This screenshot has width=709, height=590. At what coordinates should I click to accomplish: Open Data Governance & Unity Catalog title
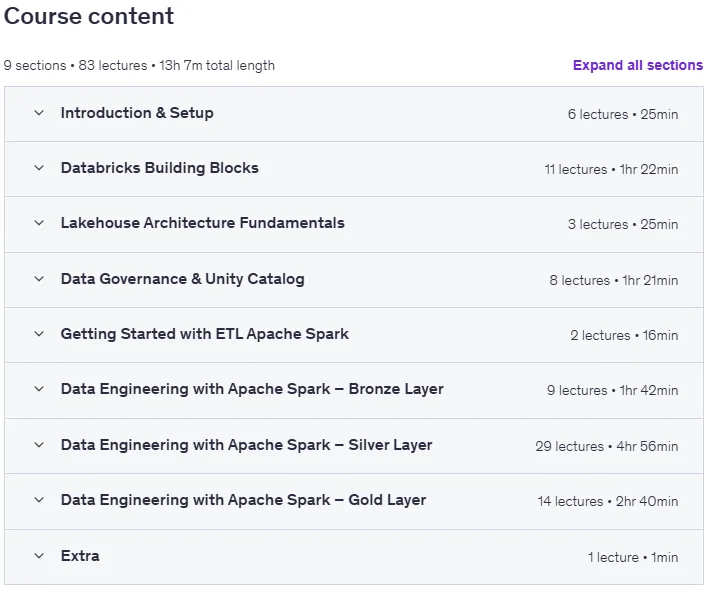183,279
